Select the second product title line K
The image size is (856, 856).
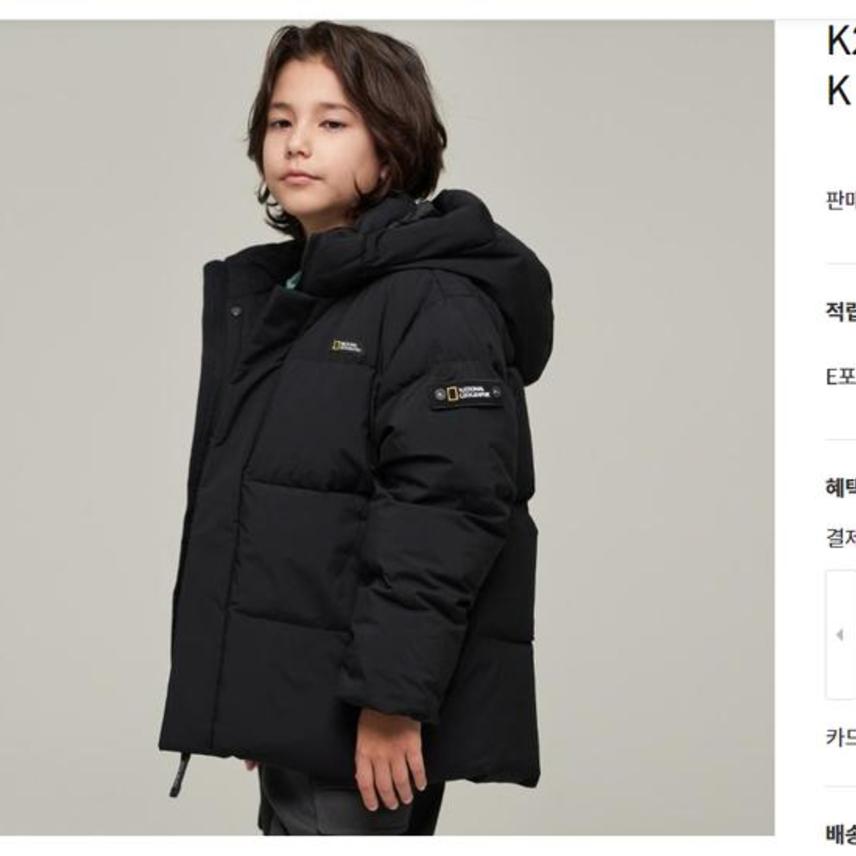click(840, 91)
